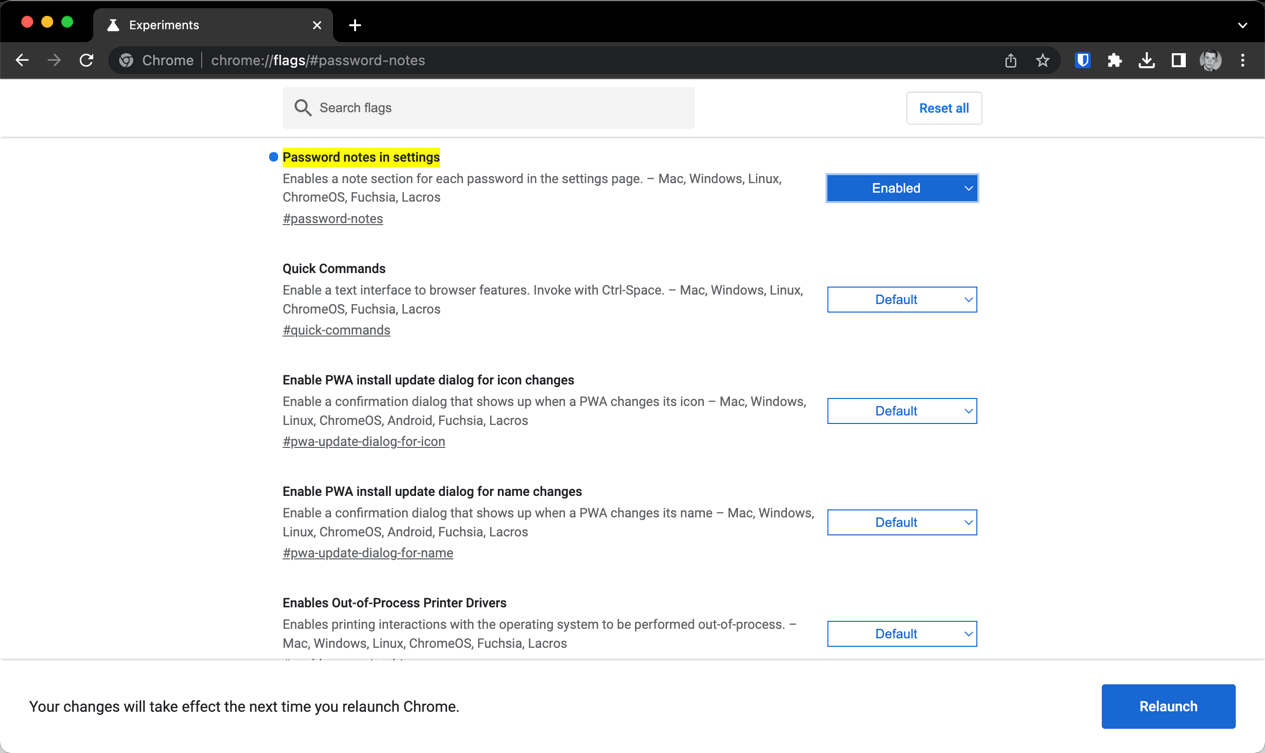Click the Relaunch button
The width and height of the screenshot is (1265, 753).
pyautogui.click(x=1168, y=707)
